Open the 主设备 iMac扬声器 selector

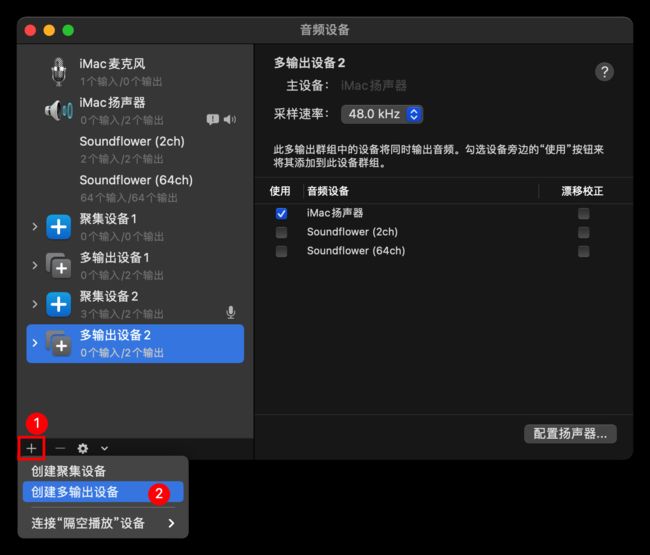coord(374,85)
